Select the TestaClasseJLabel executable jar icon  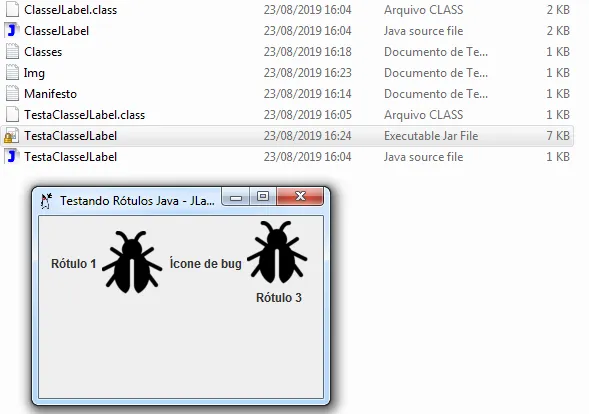(11, 136)
